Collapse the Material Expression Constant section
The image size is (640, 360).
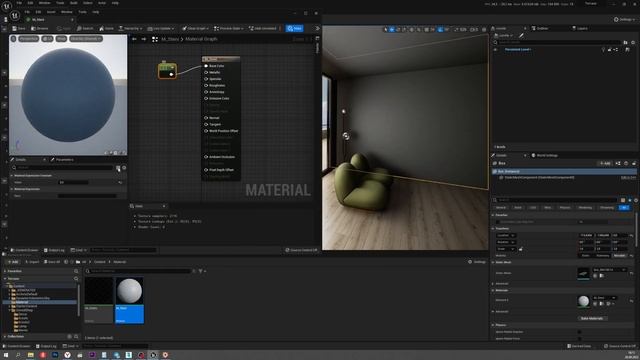click(11, 176)
